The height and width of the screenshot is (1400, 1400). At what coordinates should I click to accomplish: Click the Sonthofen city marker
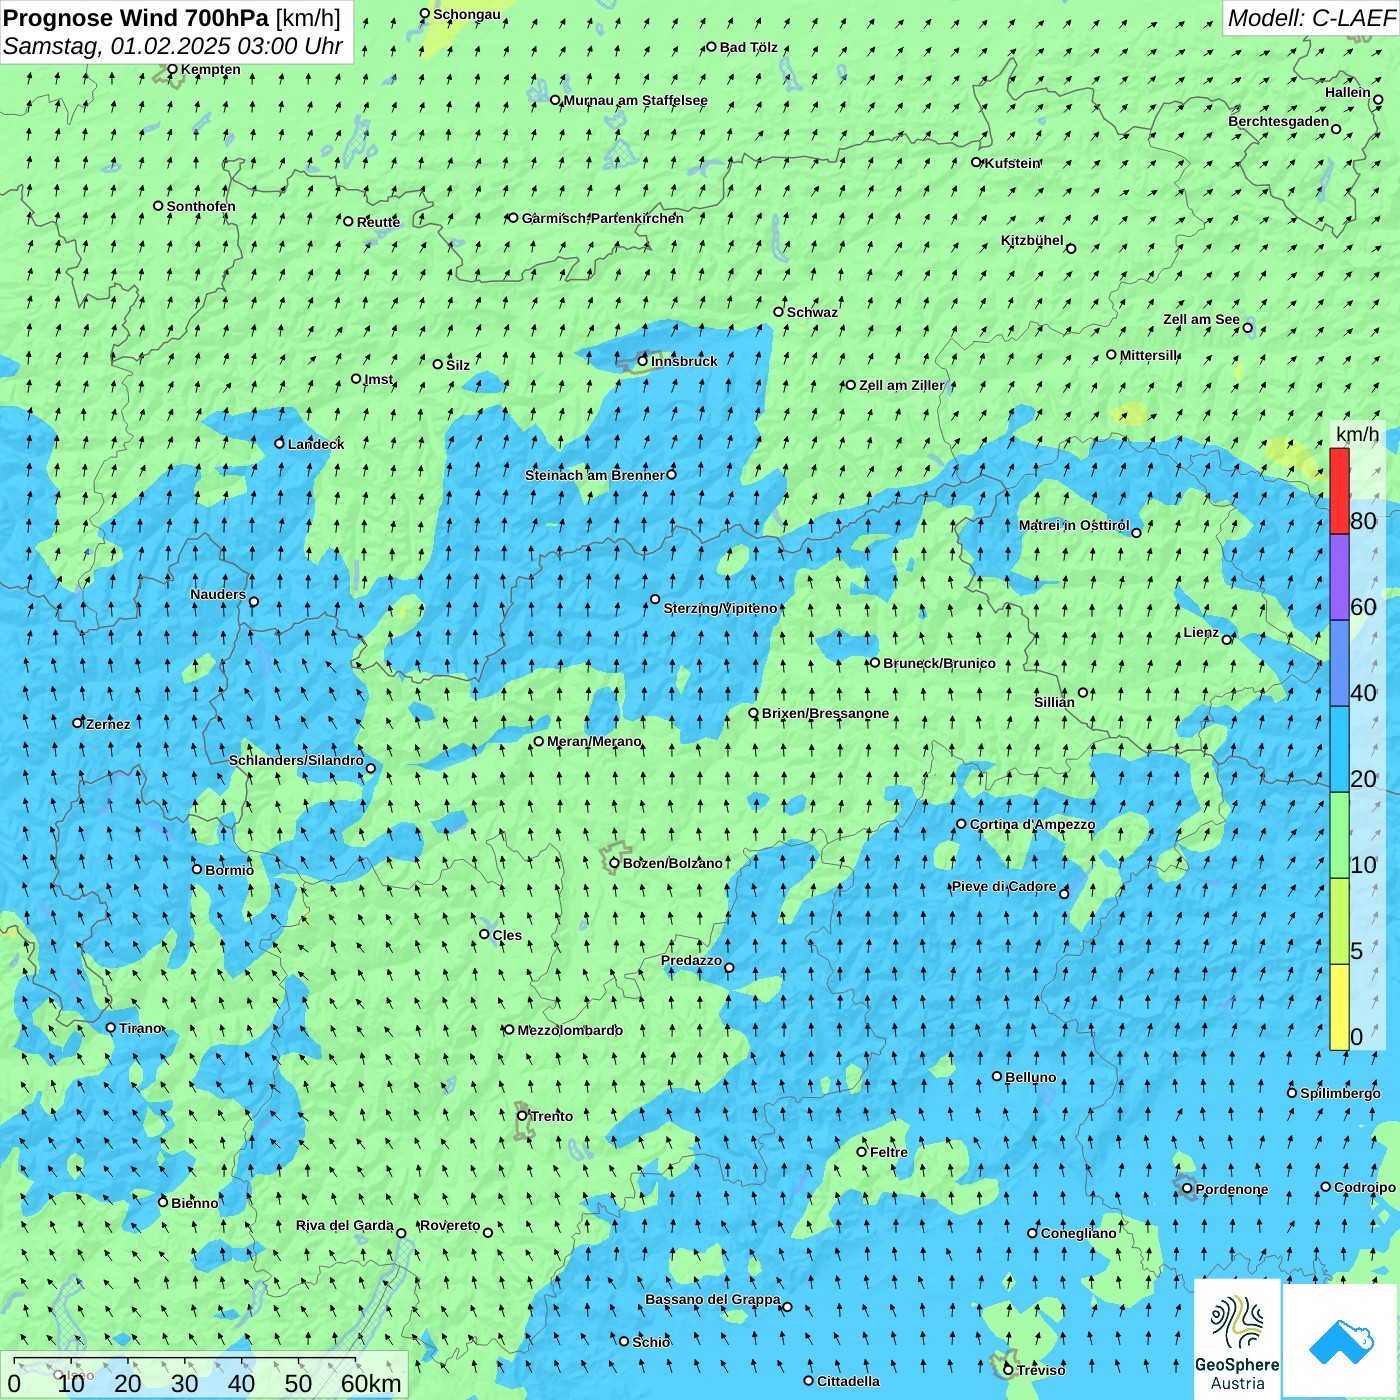pos(158,205)
